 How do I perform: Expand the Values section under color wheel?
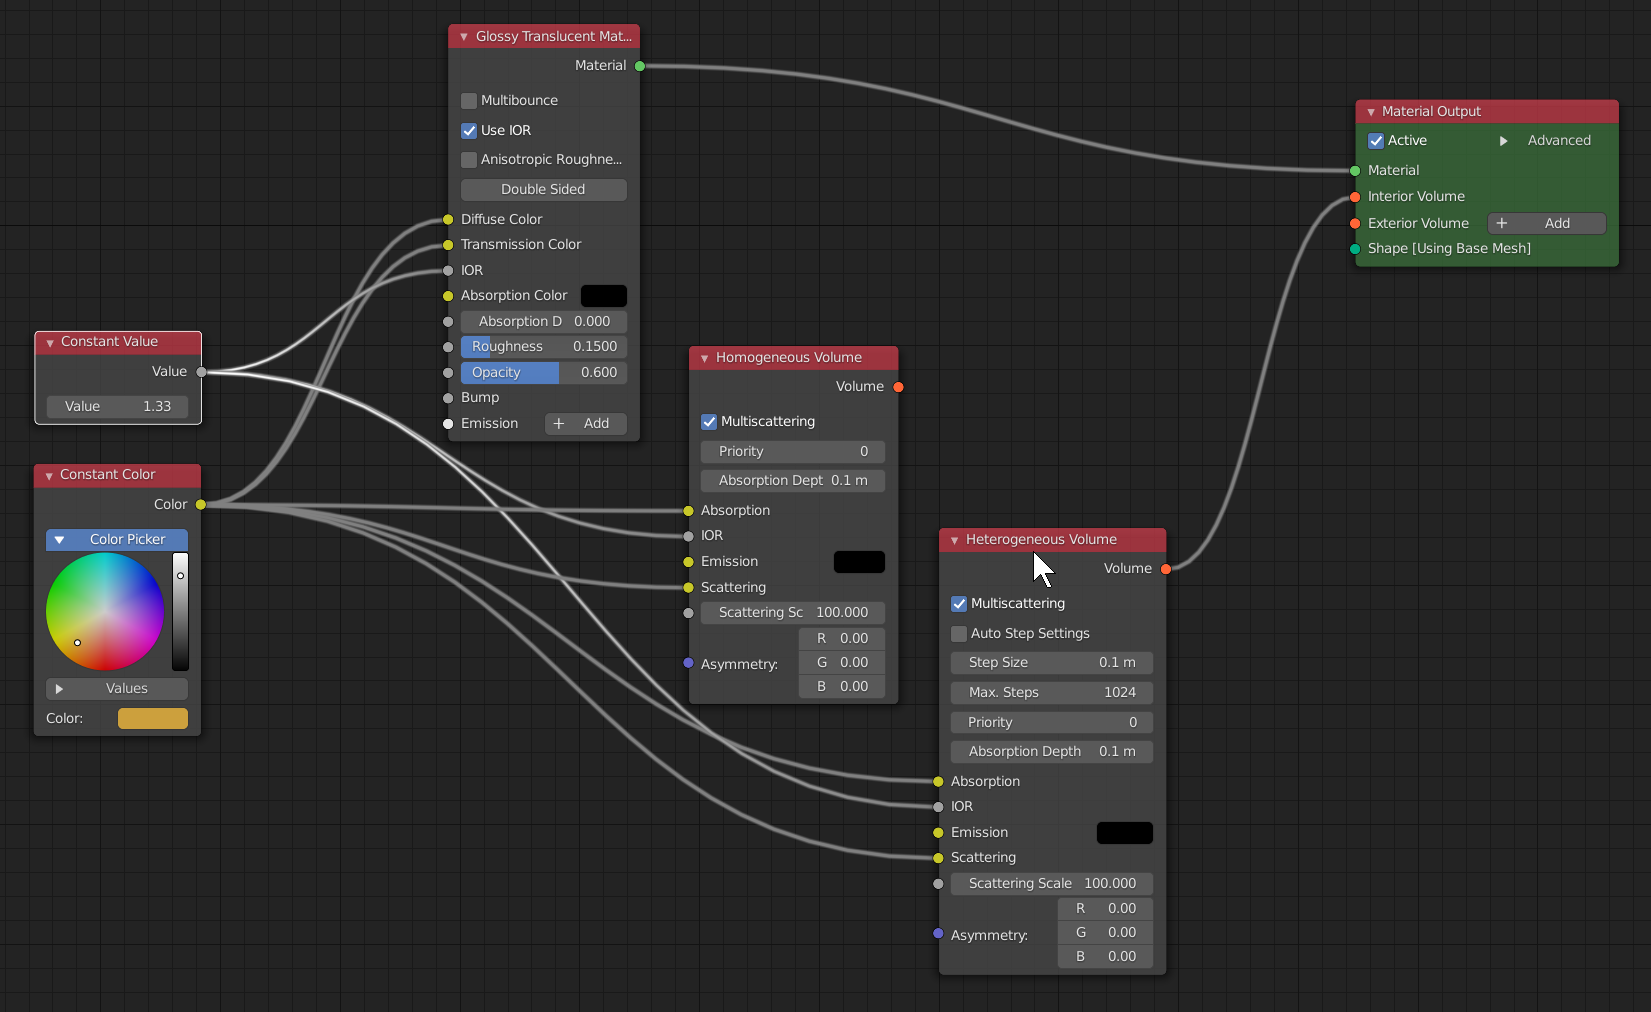coord(60,689)
